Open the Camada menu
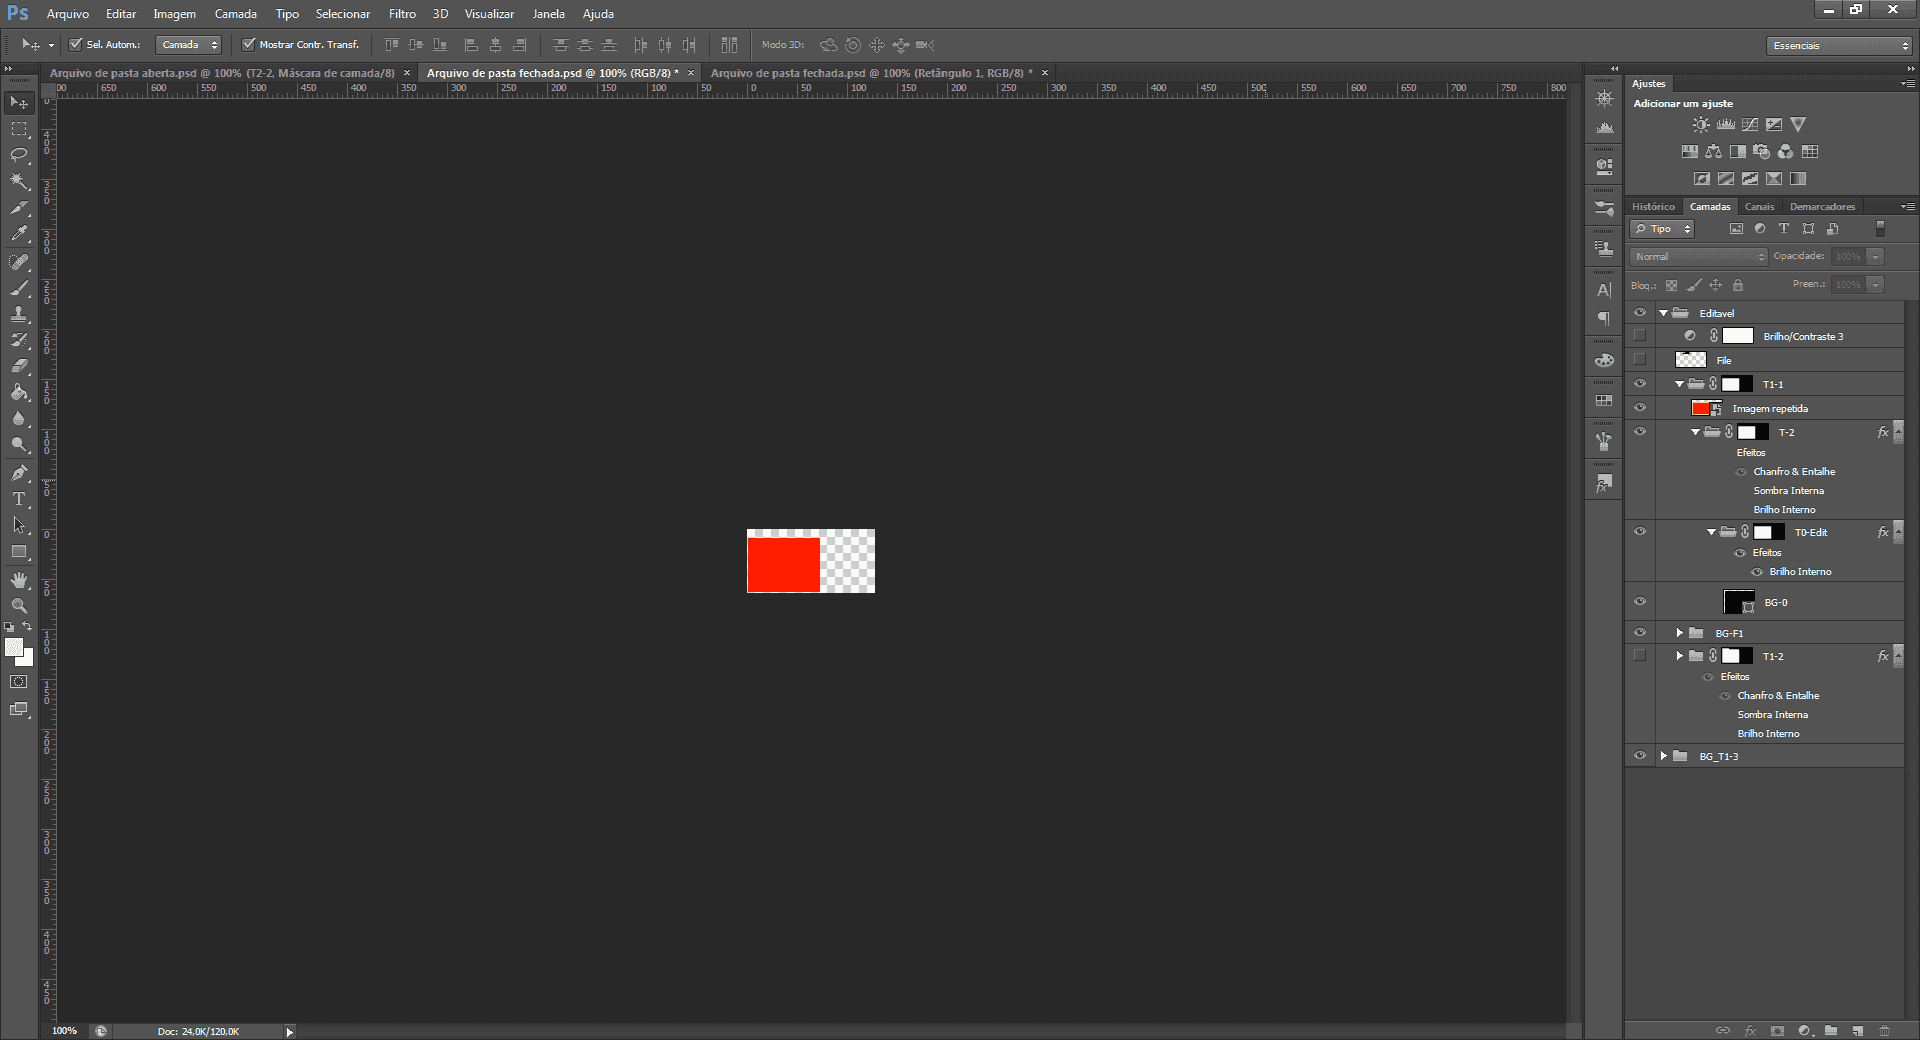The height and width of the screenshot is (1040, 1920). click(236, 14)
